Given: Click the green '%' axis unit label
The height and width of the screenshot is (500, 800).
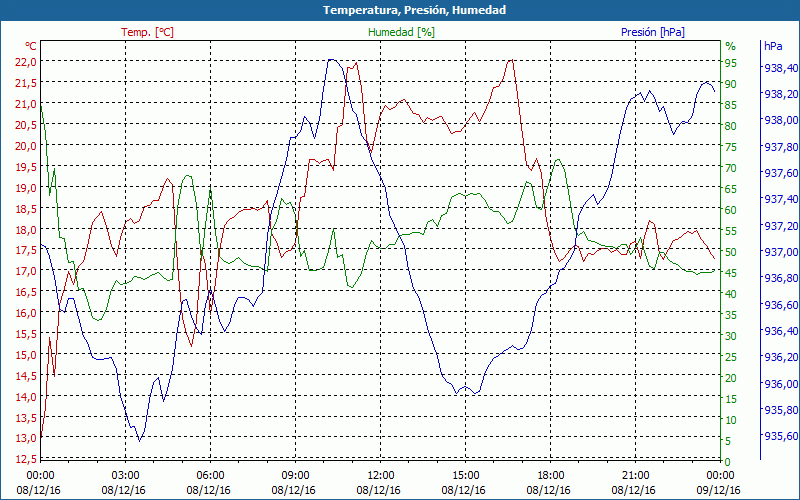Looking at the screenshot, I should (731, 46).
